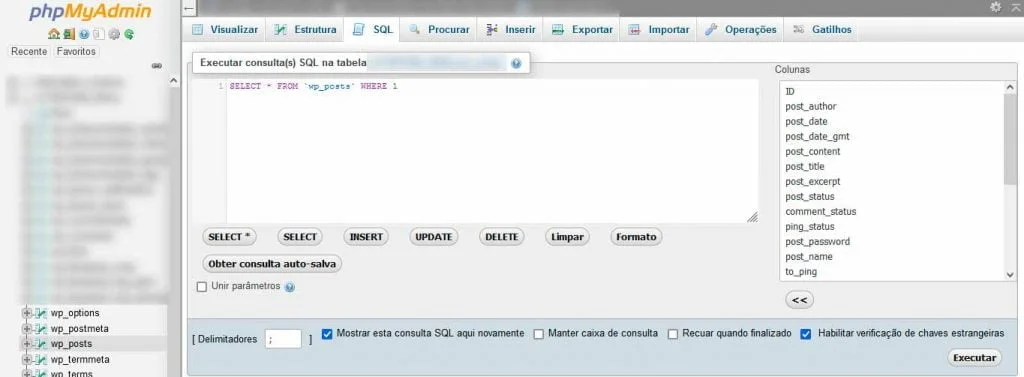This screenshot has width=1024, height=377.
Task: Expand the wp_options tree node
Action: pos(27,313)
